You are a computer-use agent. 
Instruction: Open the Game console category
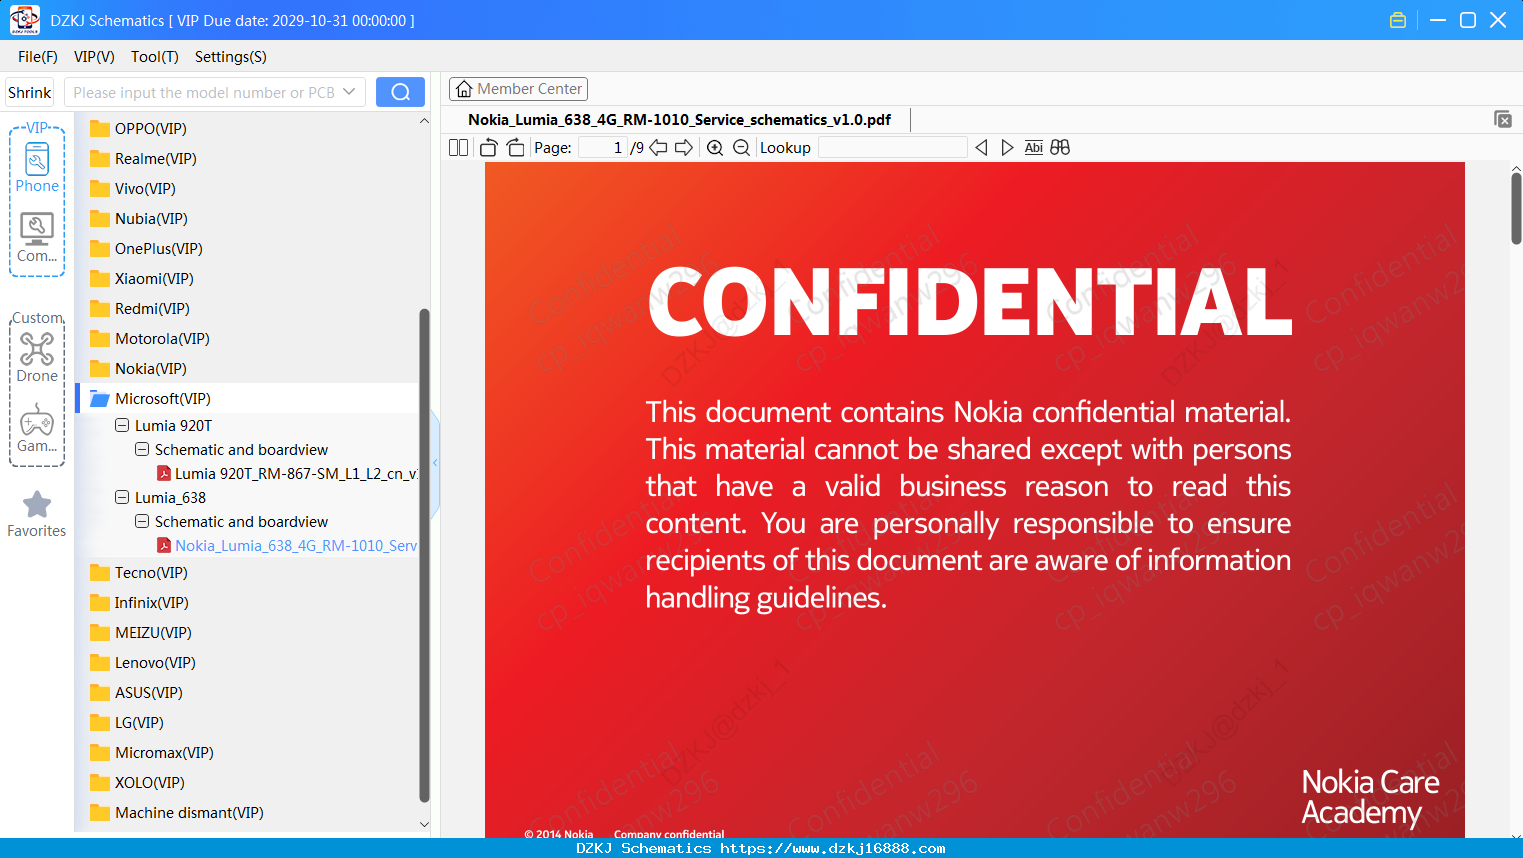[x=37, y=428]
